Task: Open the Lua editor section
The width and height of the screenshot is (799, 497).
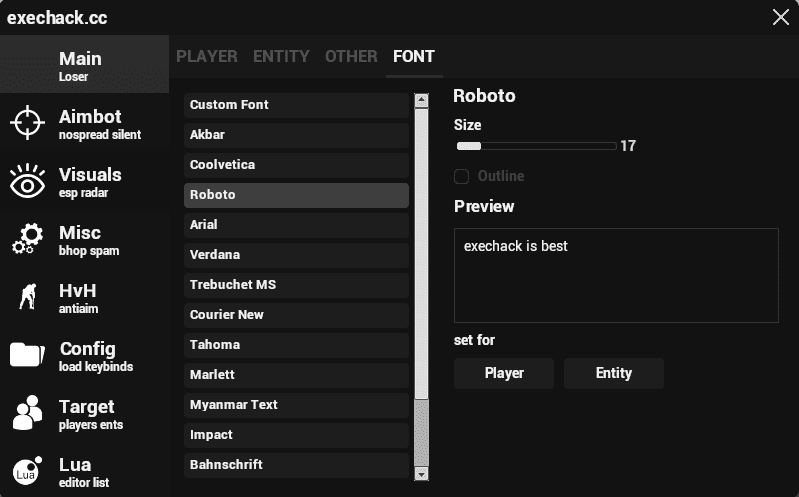Action: tap(84, 471)
